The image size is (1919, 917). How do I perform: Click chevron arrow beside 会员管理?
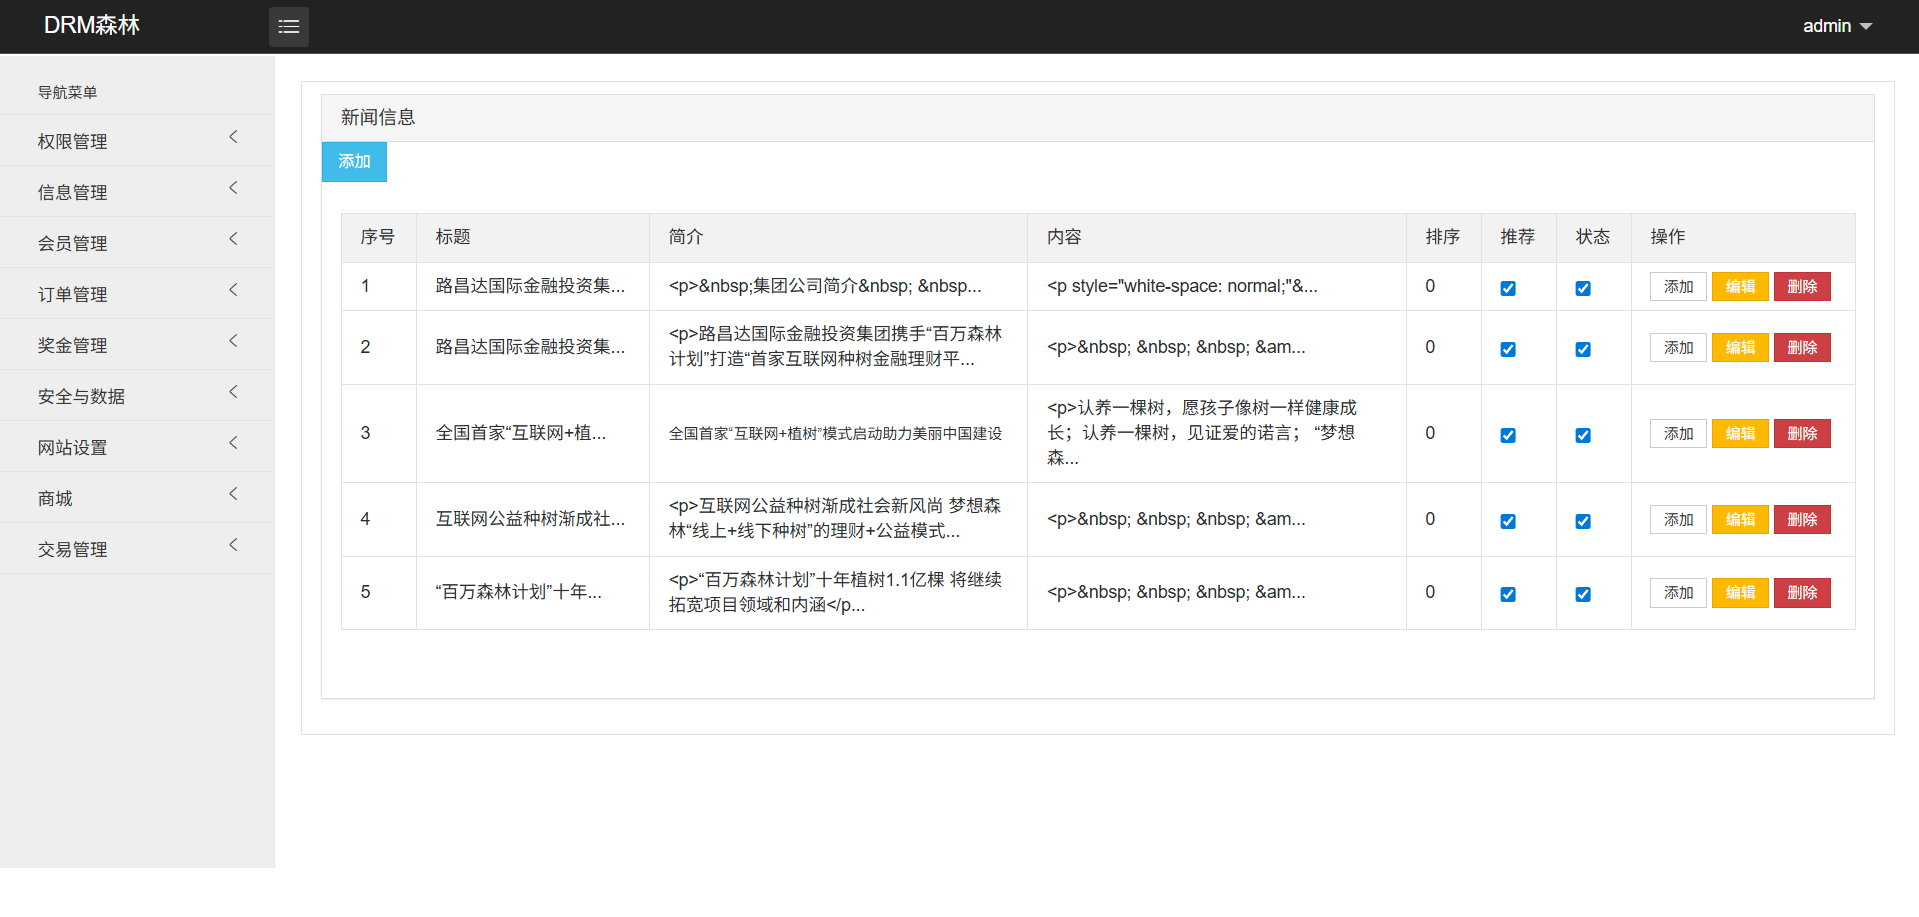233,239
